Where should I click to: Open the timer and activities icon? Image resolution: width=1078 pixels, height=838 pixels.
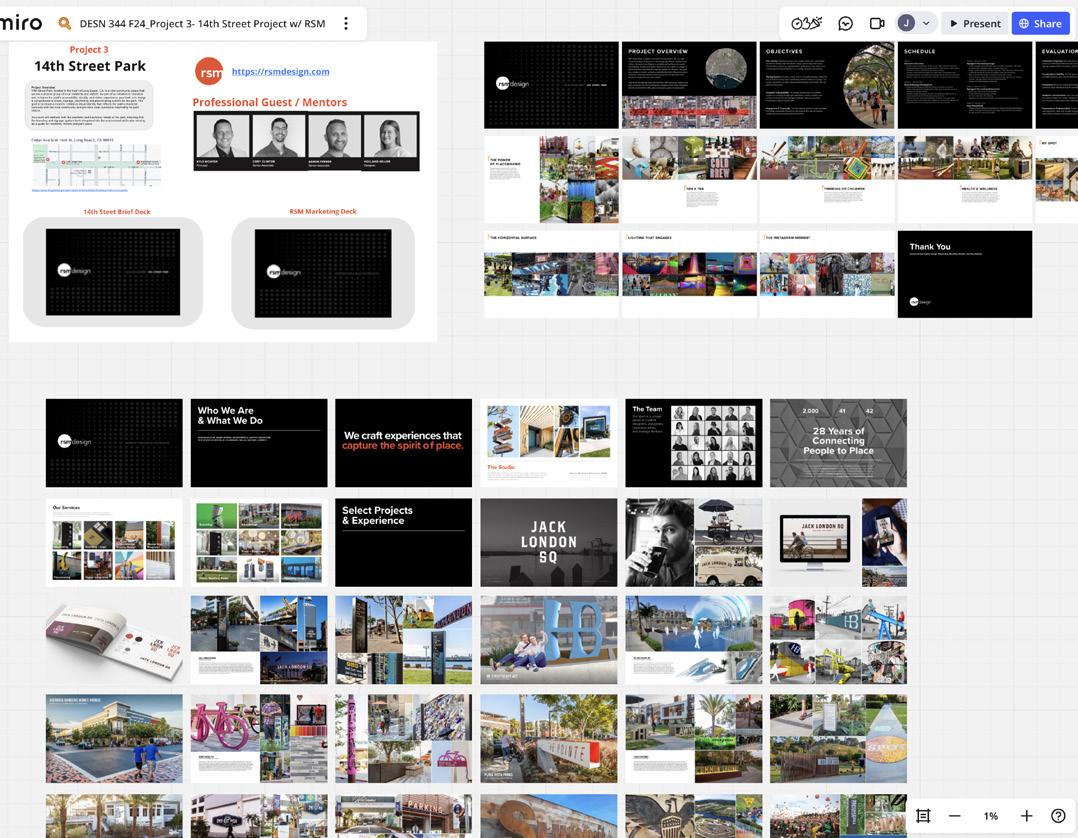coord(806,23)
